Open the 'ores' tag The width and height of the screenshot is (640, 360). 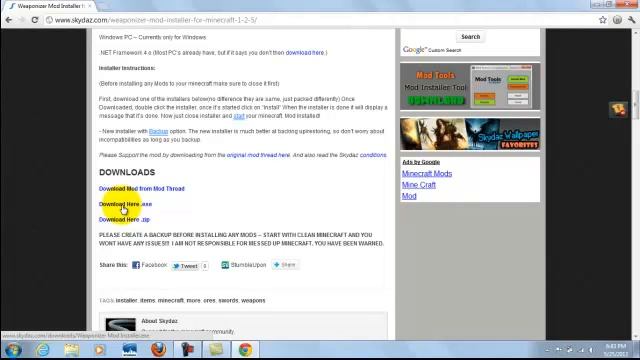209,300
